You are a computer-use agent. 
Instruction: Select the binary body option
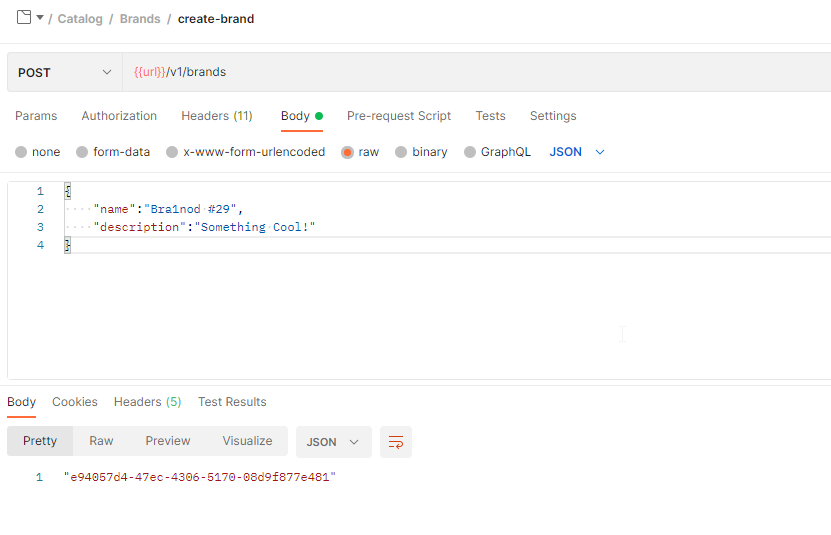(x=401, y=152)
